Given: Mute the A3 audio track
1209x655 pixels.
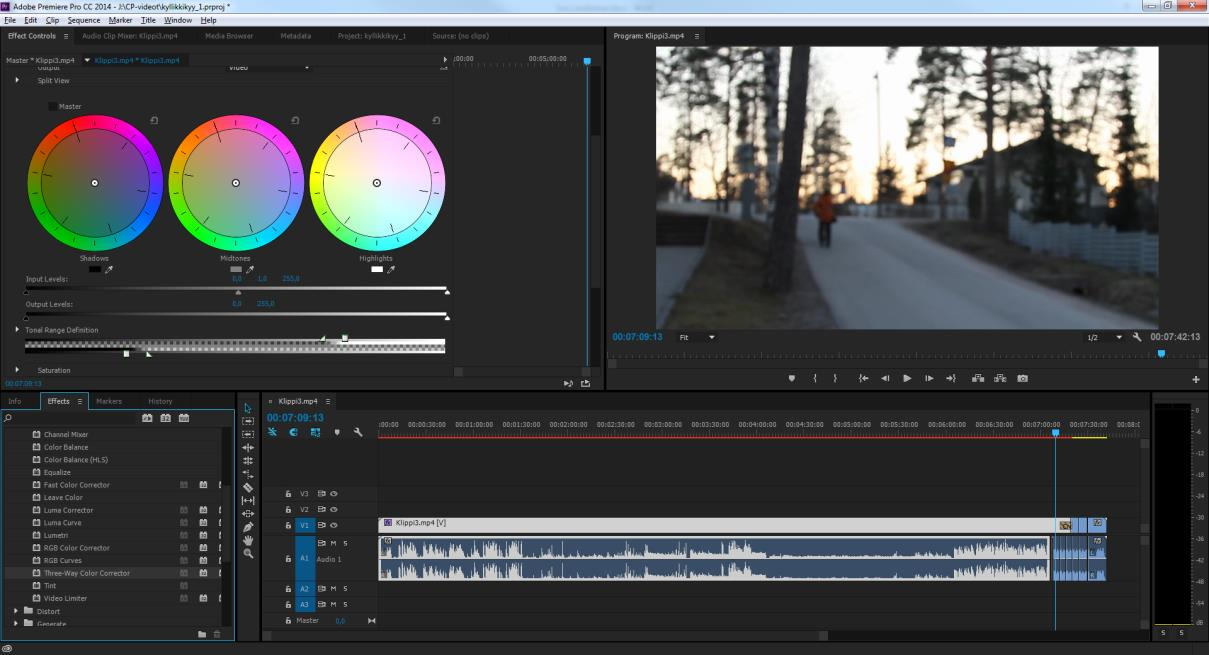Looking at the screenshot, I should coord(334,604).
